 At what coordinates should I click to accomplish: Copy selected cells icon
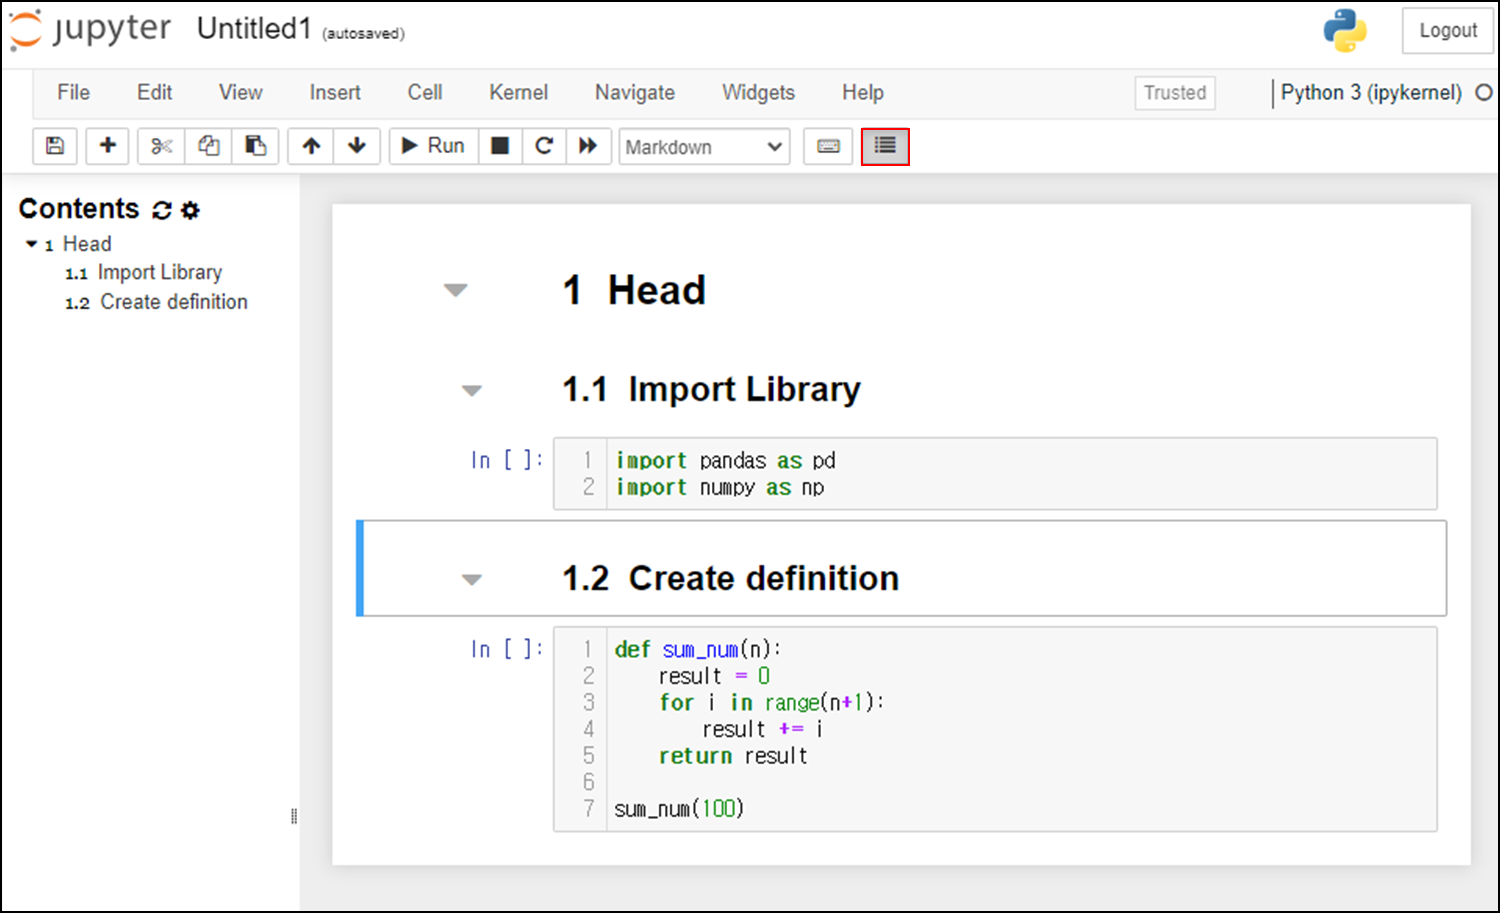pos(208,146)
